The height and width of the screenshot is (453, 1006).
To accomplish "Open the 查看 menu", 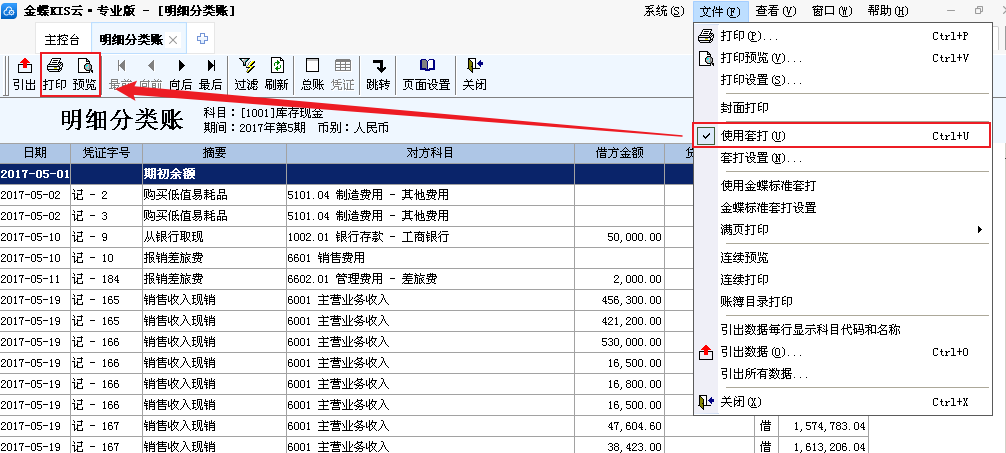I will (775, 11).
